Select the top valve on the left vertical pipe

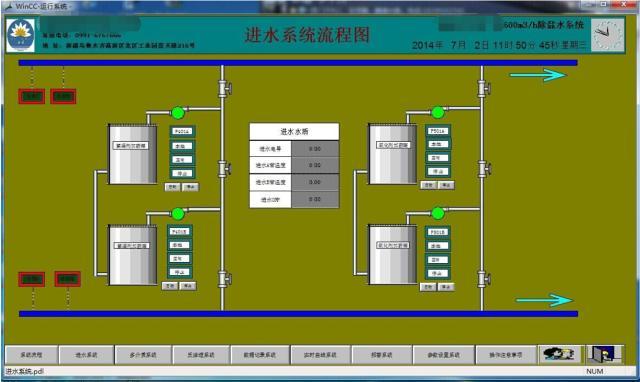224,88
